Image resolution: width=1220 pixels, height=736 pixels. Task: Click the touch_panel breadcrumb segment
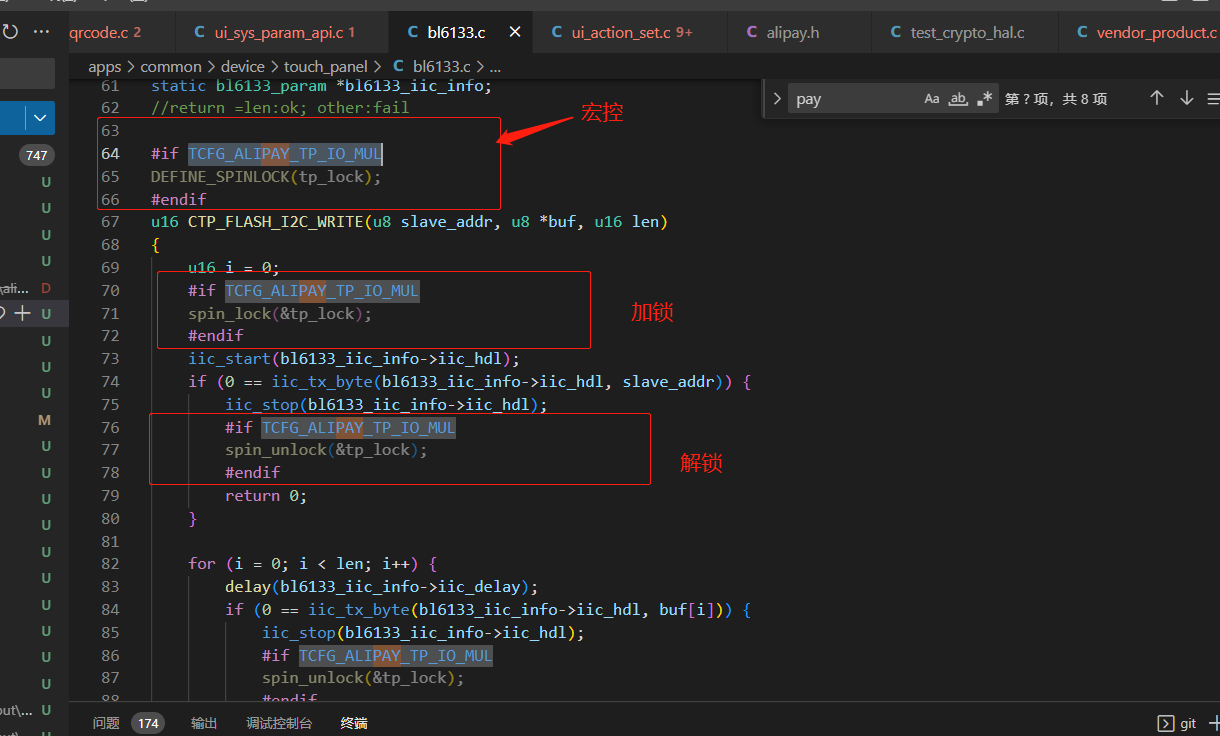(x=326, y=66)
